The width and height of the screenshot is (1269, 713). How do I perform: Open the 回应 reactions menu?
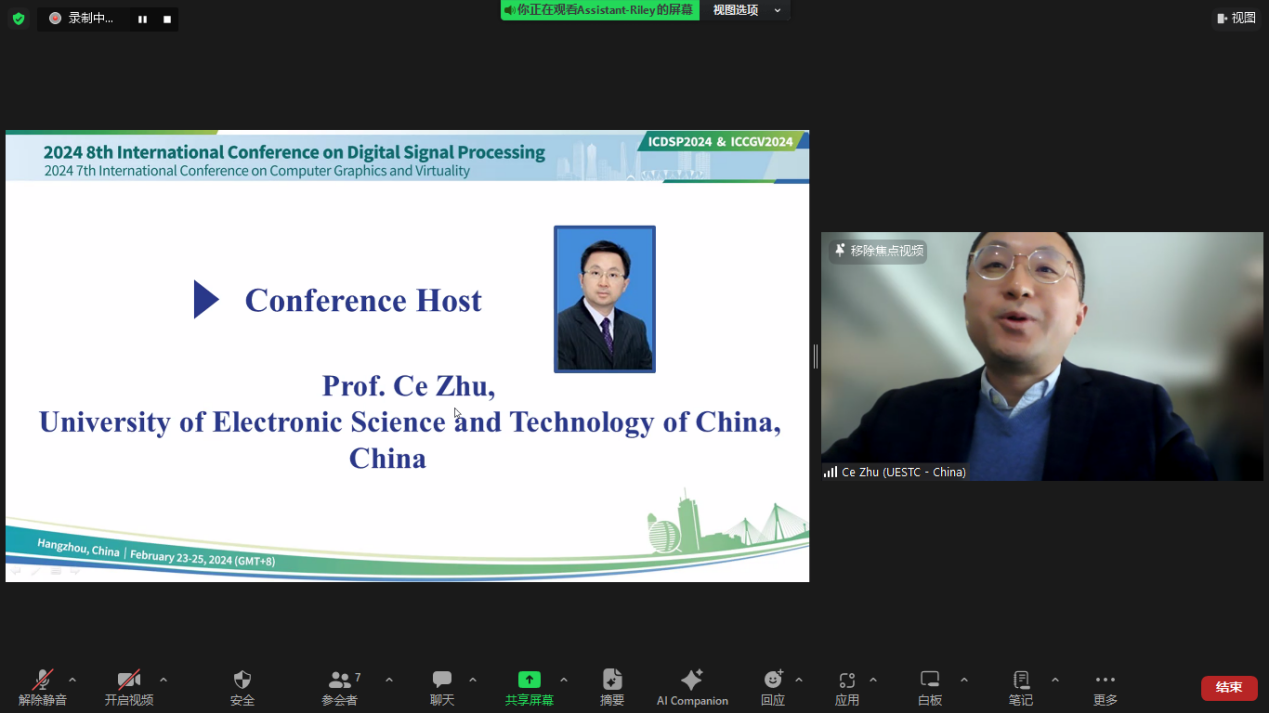[772, 688]
